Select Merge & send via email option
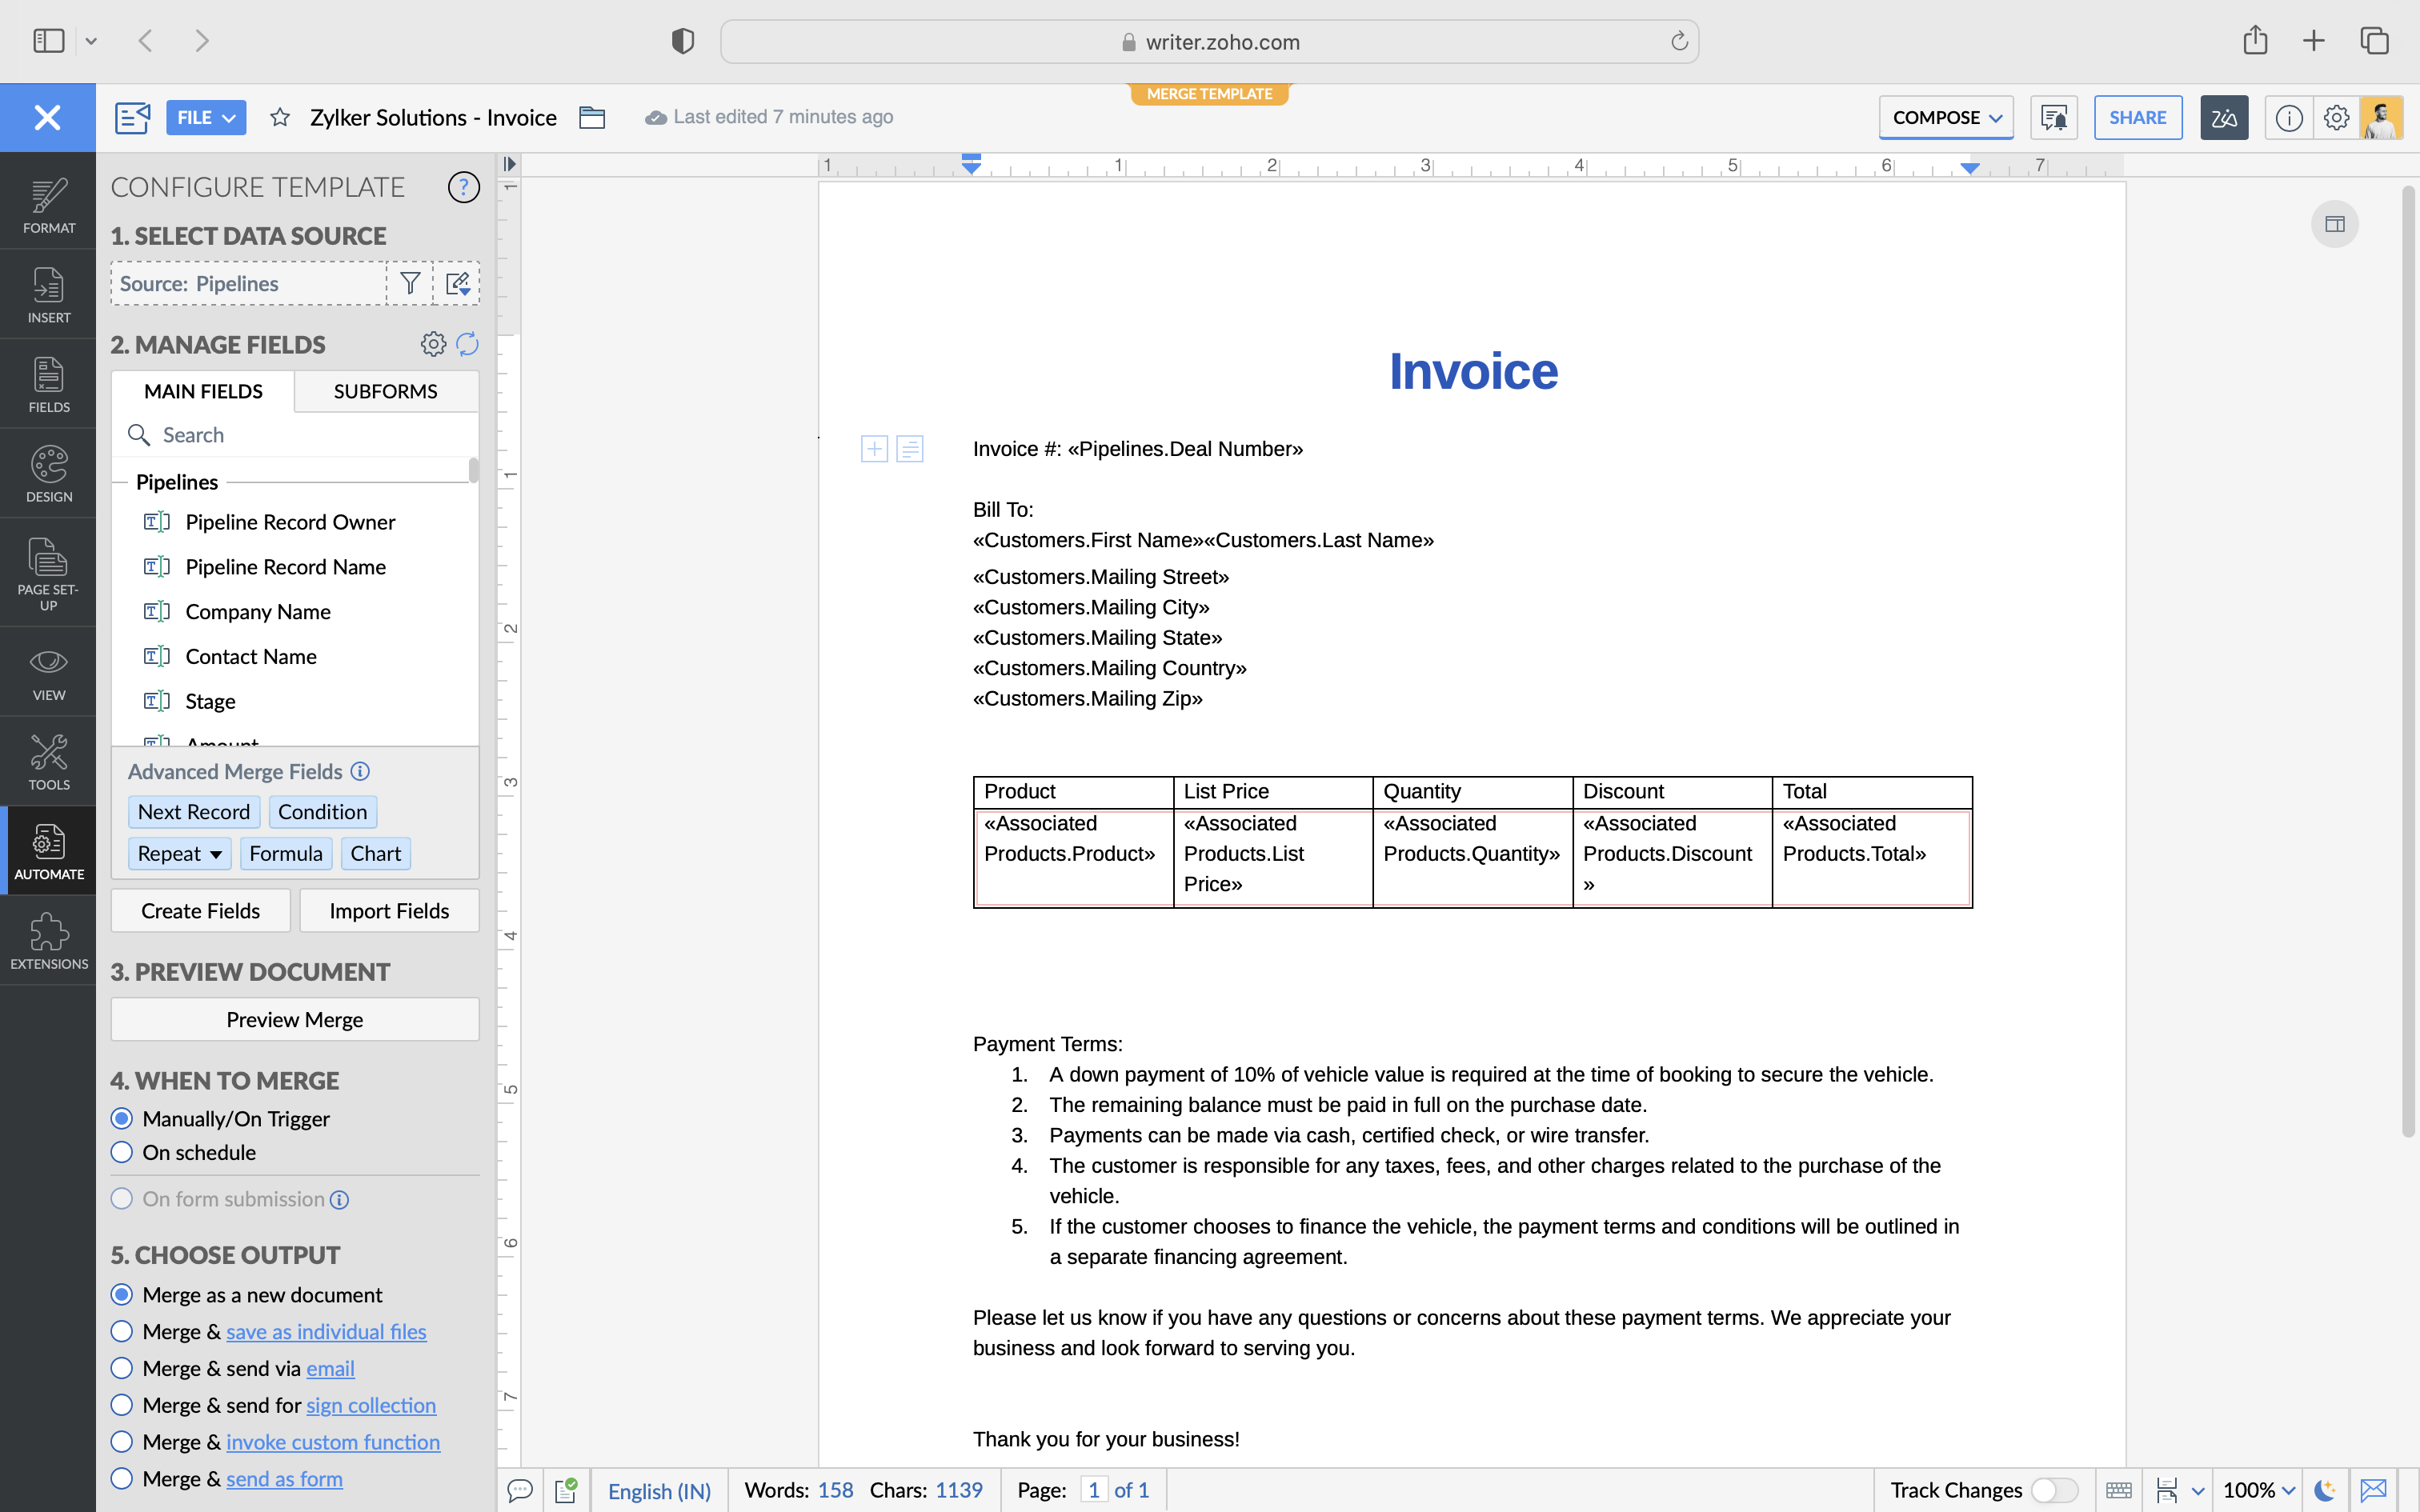 (x=122, y=1368)
